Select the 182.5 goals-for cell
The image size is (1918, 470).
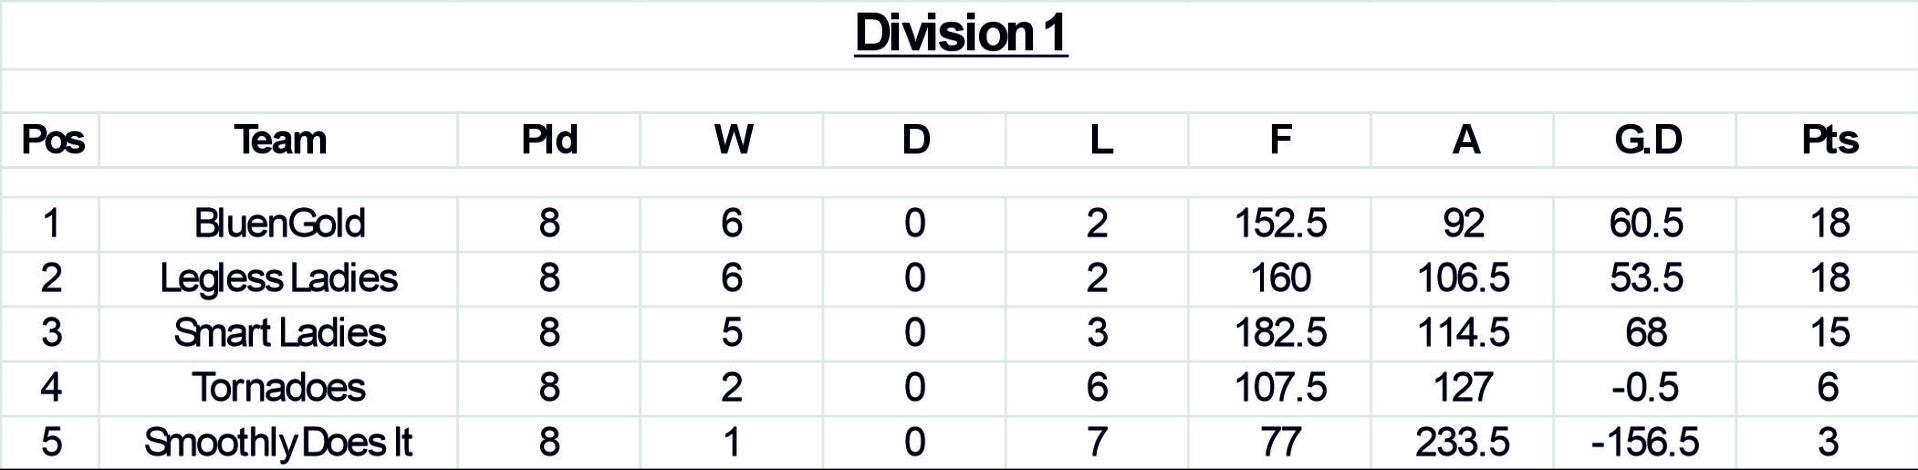pyautogui.click(x=1281, y=333)
